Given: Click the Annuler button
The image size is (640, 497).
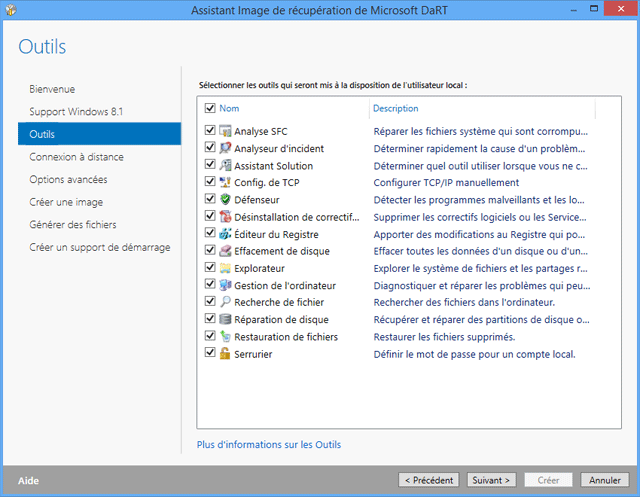Looking at the screenshot, I should (x=604, y=480).
